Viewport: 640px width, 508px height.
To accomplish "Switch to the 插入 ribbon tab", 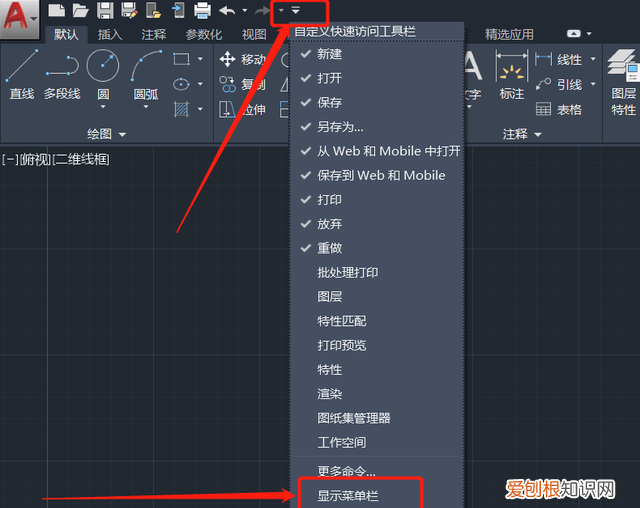I will coord(110,34).
